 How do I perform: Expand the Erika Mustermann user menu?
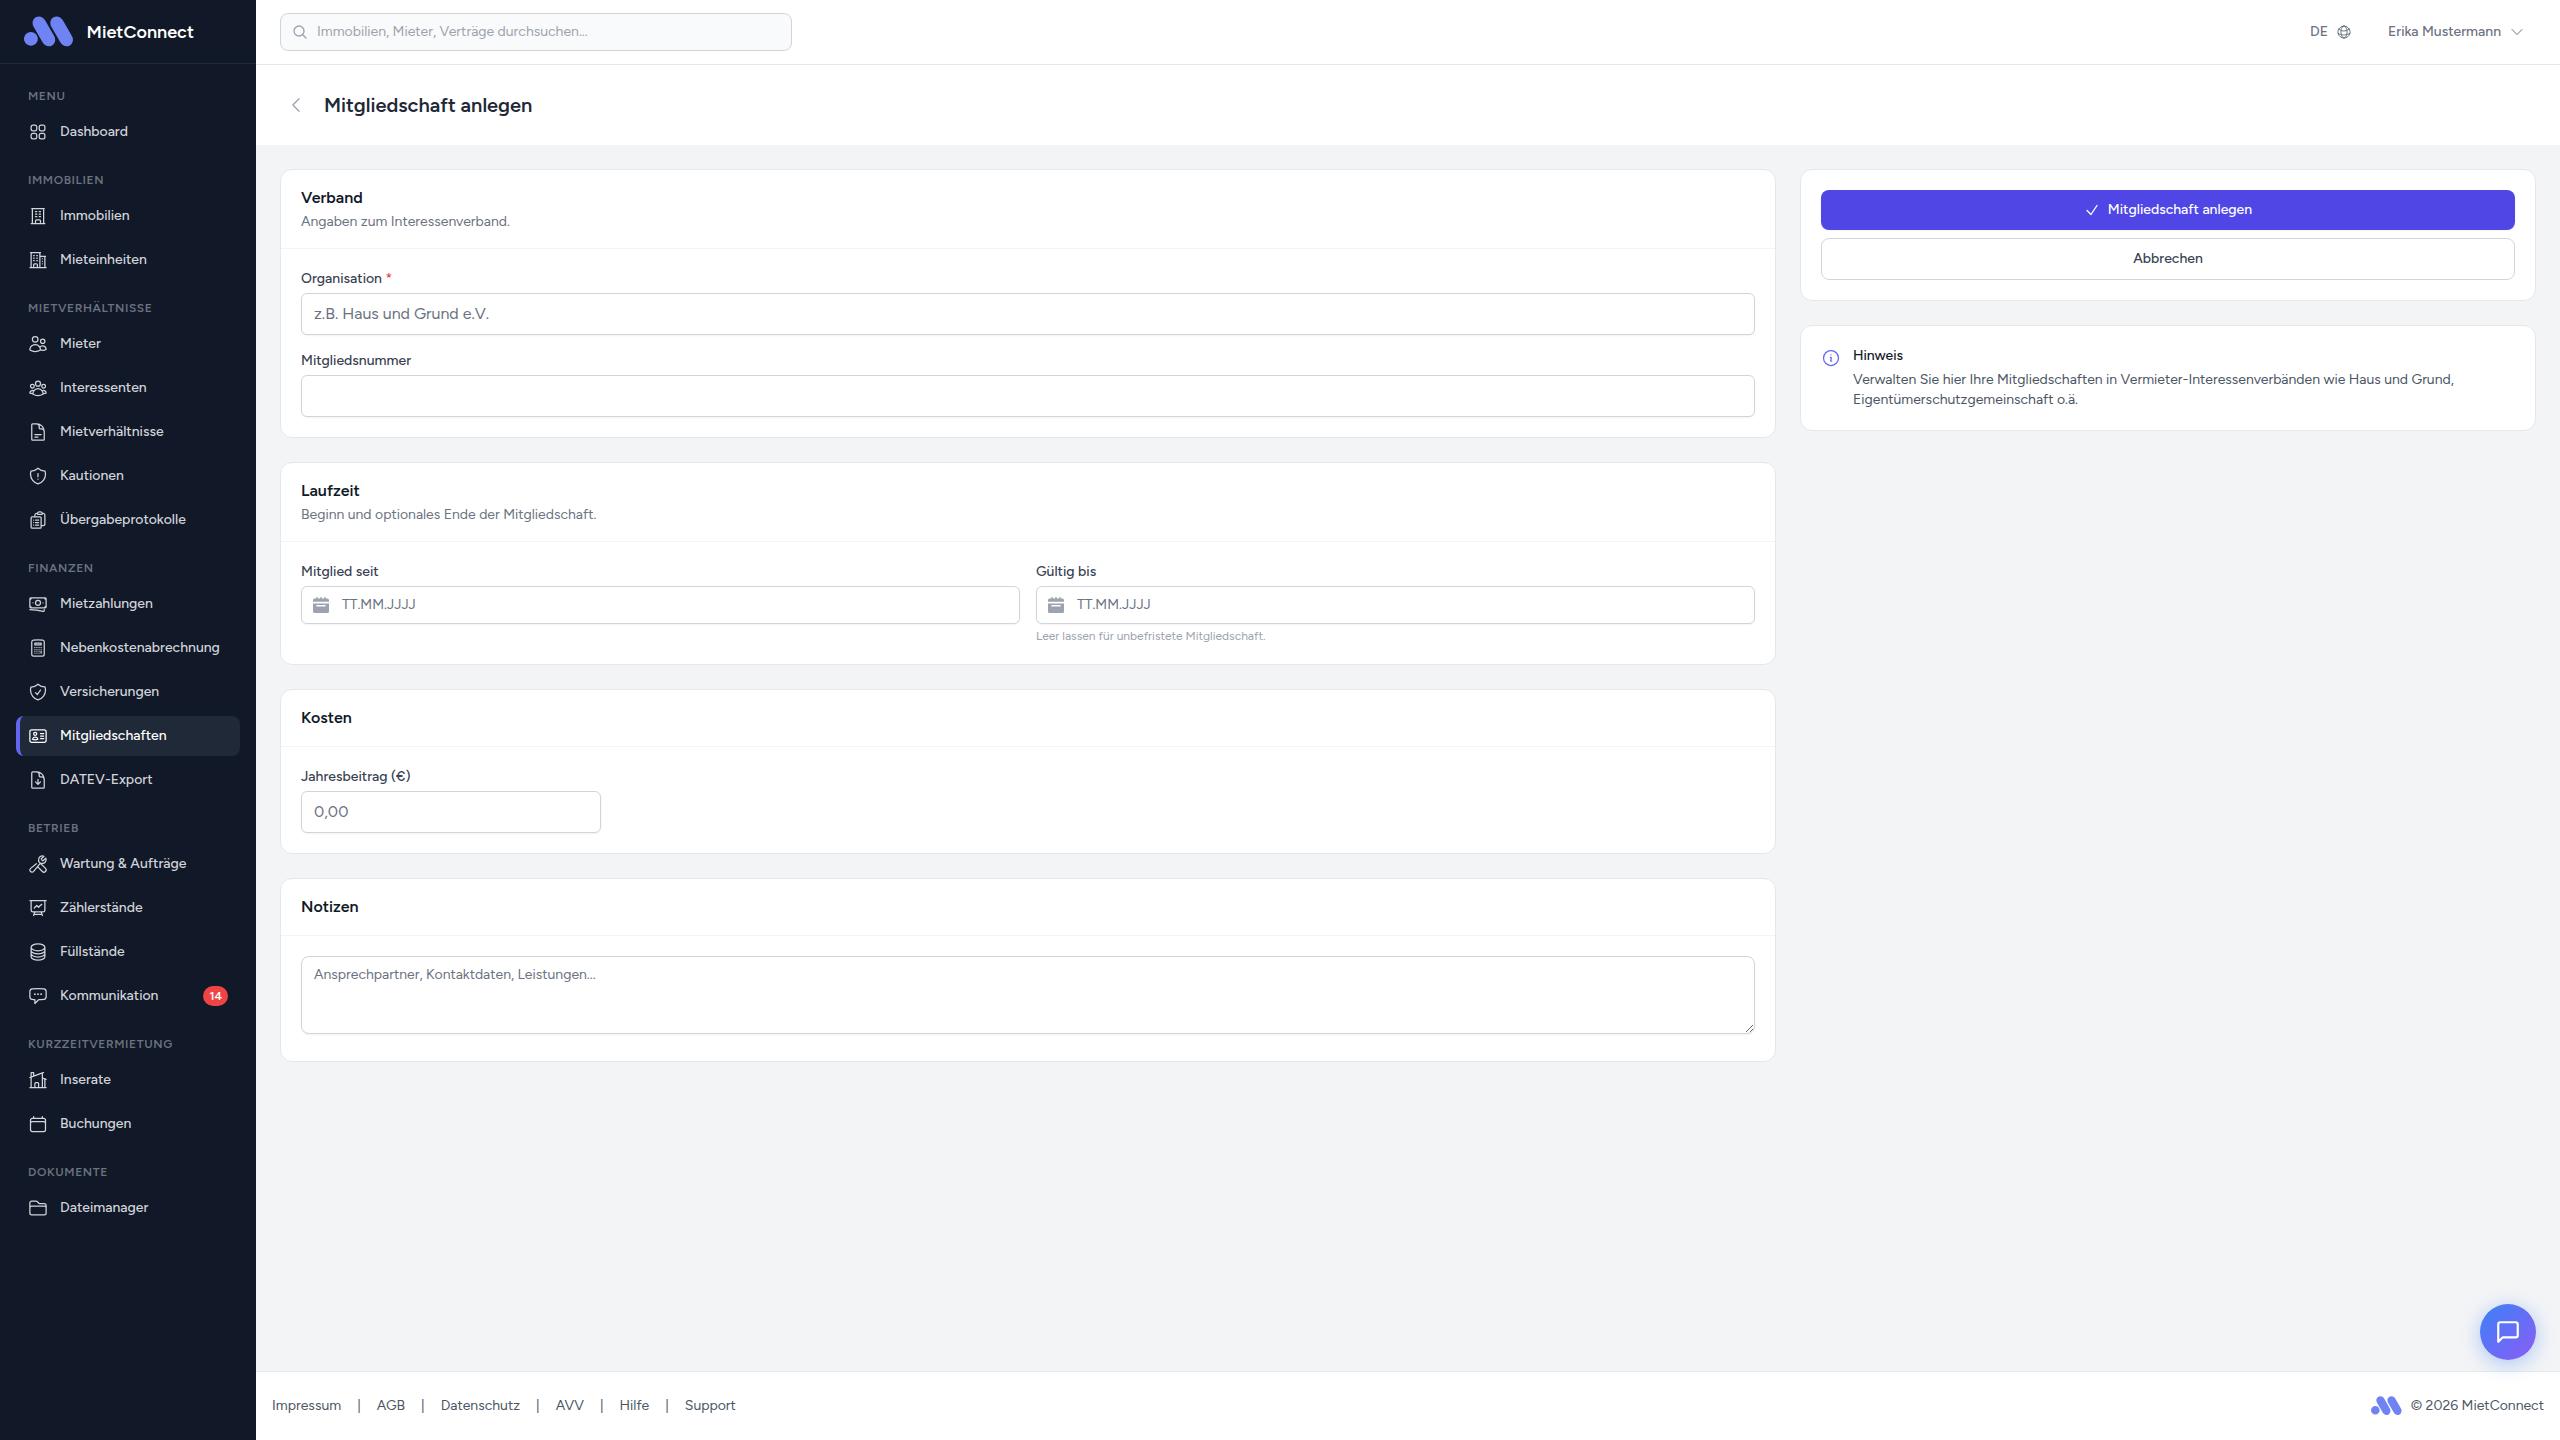pos(2455,32)
